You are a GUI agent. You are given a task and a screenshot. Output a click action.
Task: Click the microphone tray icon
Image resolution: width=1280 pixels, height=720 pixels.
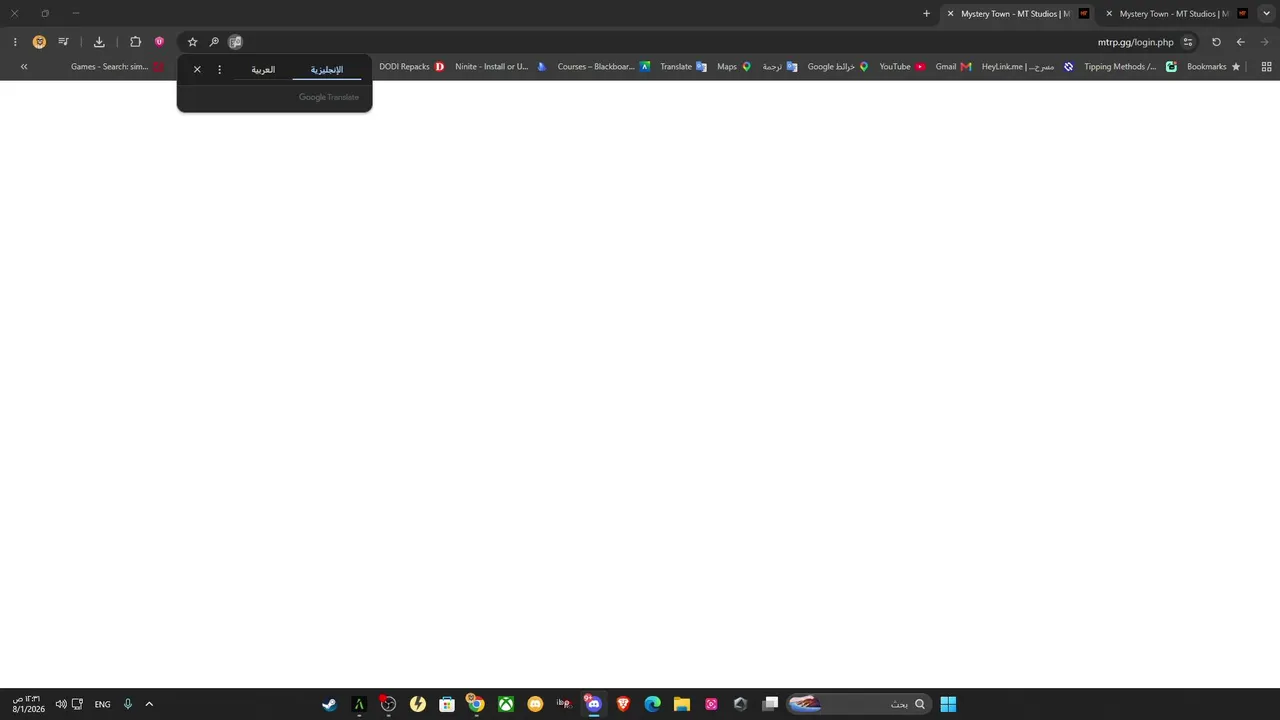128,704
